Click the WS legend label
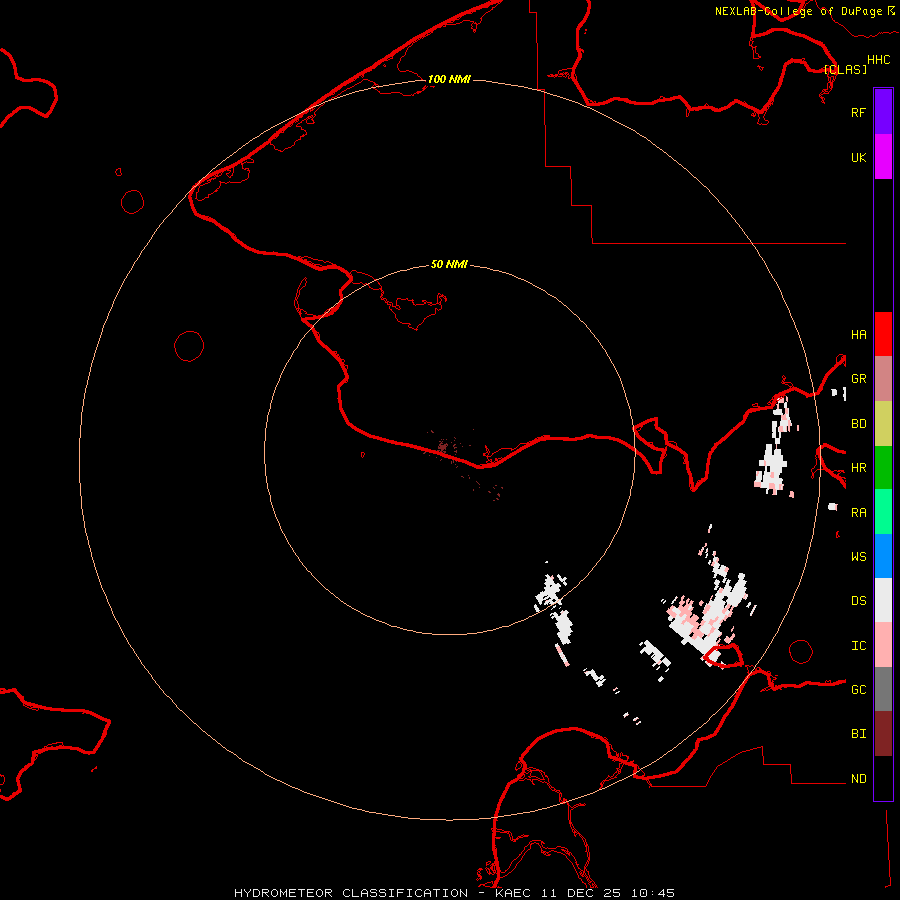The height and width of the screenshot is (900, 900). (858, 557)
